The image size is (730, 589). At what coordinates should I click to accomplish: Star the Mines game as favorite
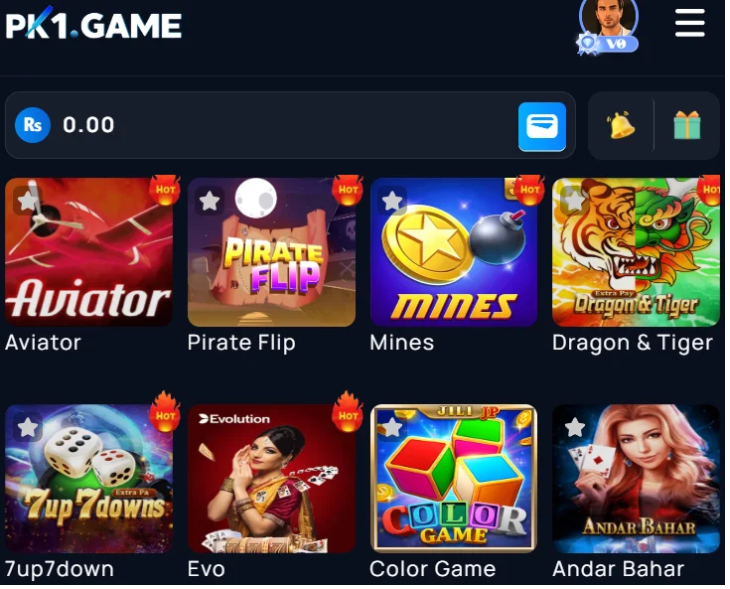point(392,201)
